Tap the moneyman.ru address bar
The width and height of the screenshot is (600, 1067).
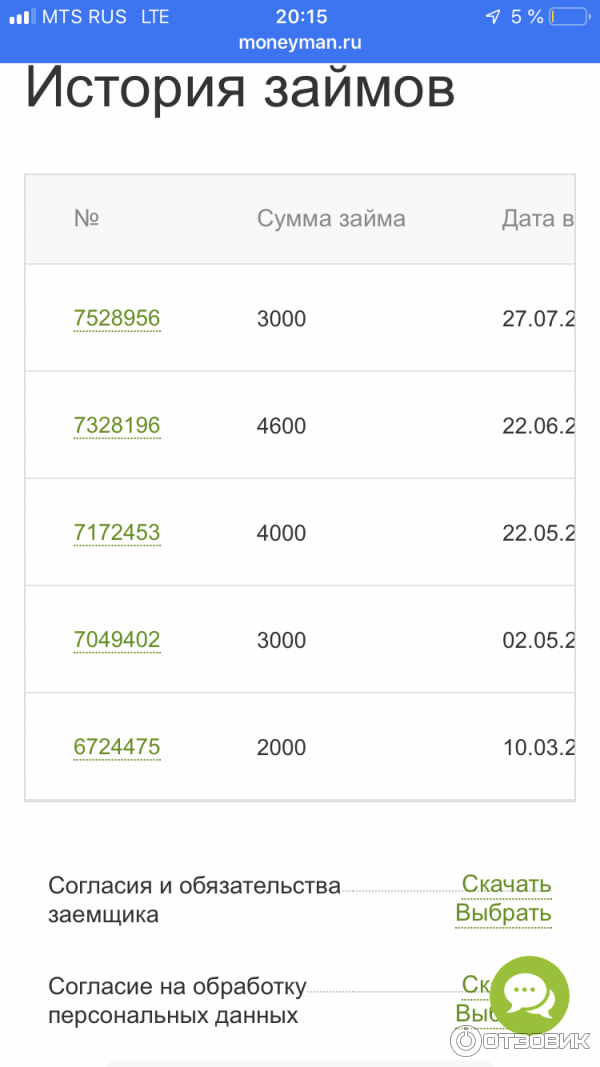300,43
